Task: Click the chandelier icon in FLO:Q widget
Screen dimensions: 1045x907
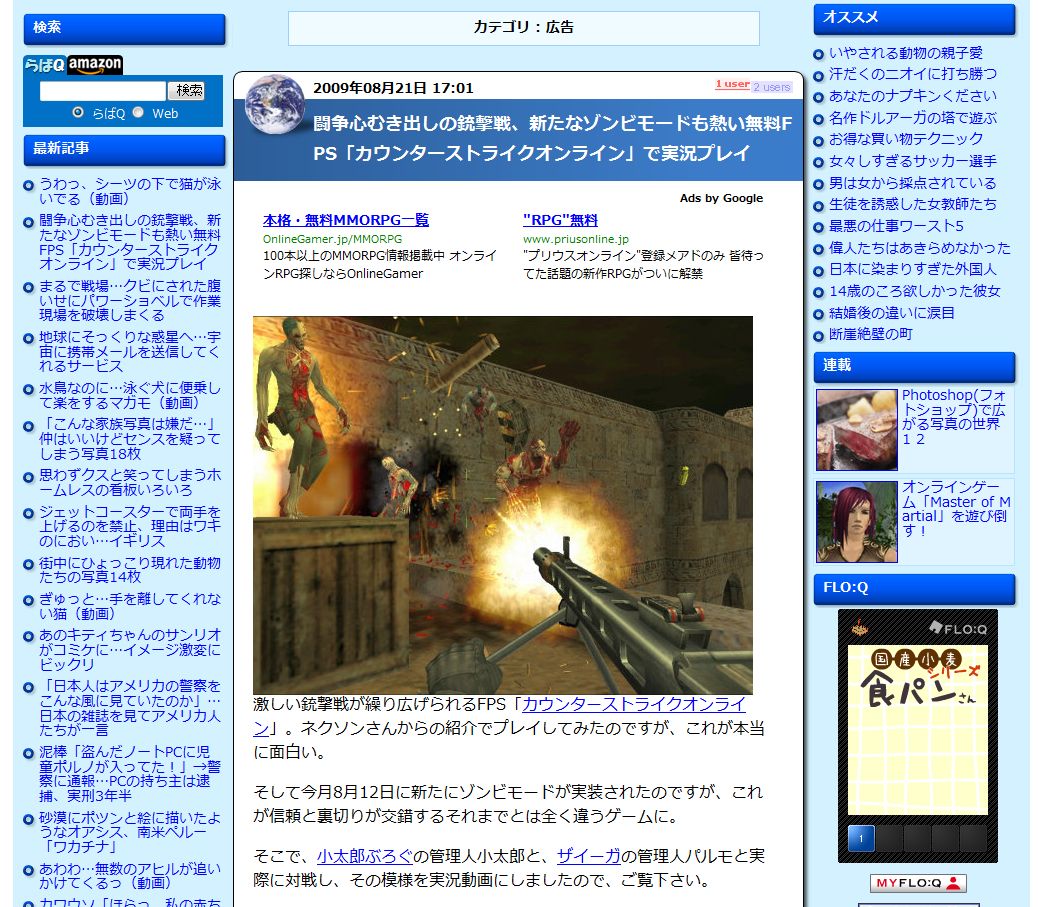Action: (x=860, y=627)
